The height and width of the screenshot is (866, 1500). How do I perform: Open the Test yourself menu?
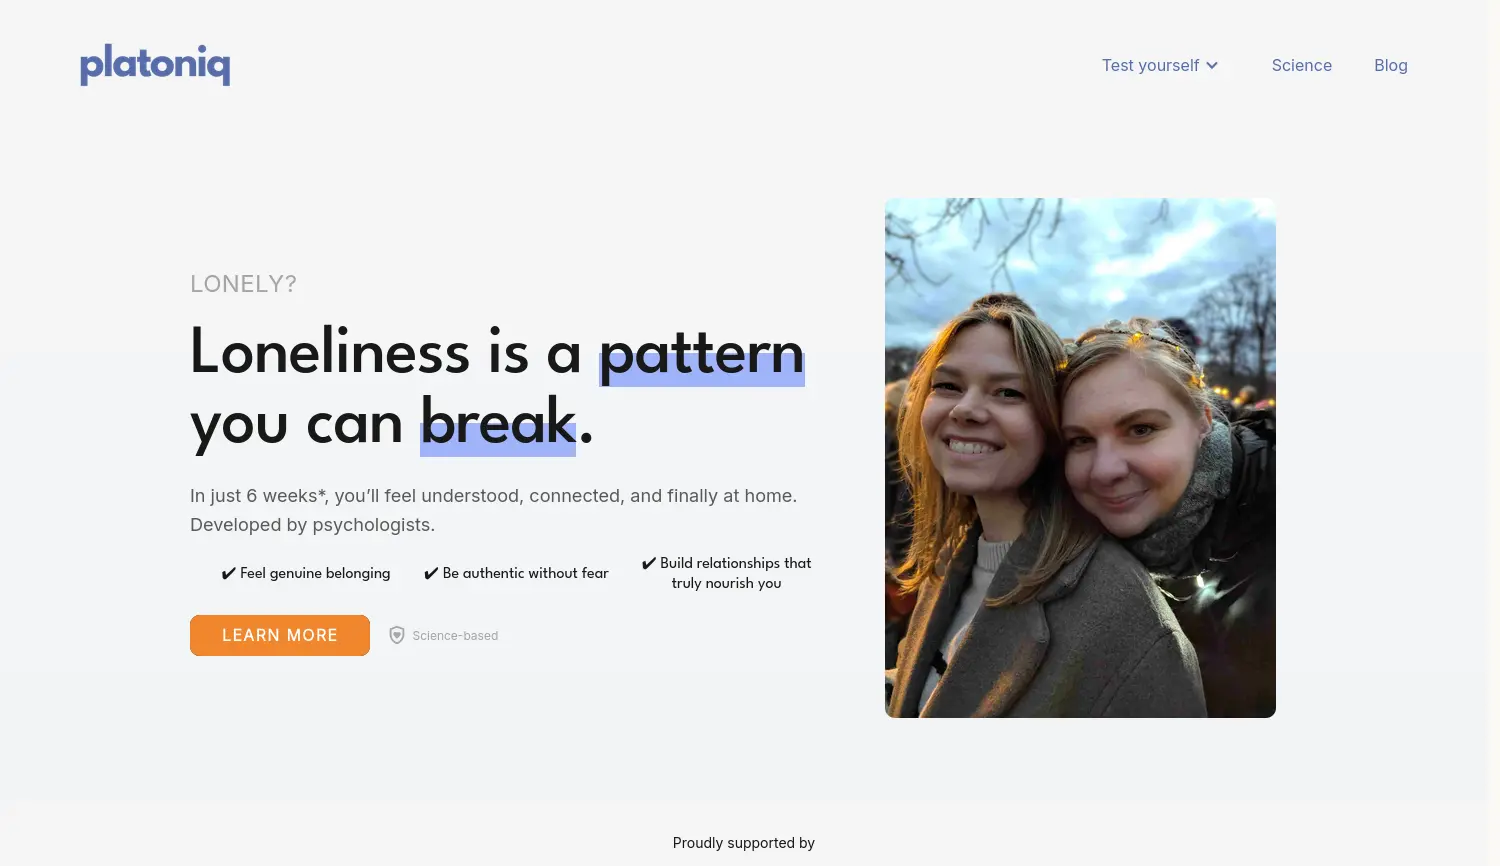[1160, 65]
